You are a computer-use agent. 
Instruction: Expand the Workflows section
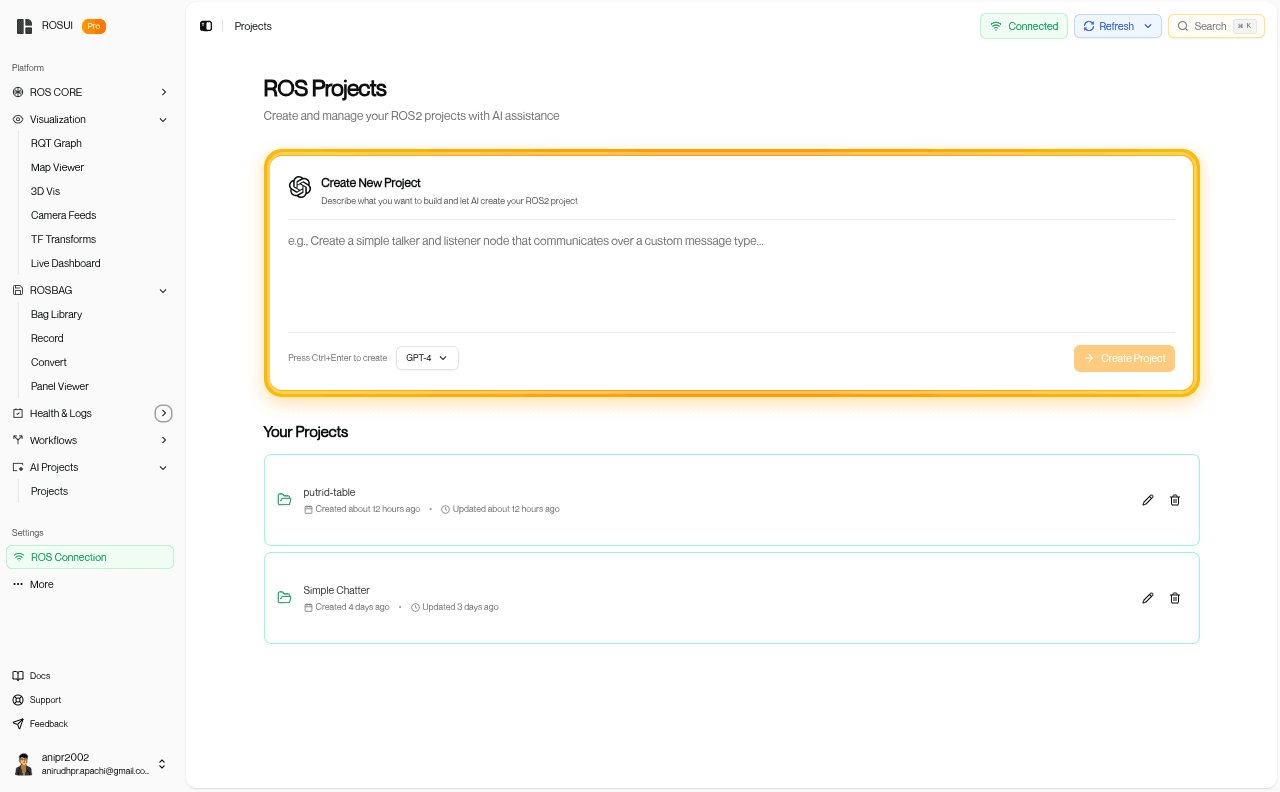pyautogui.click(x=163, y=440)
